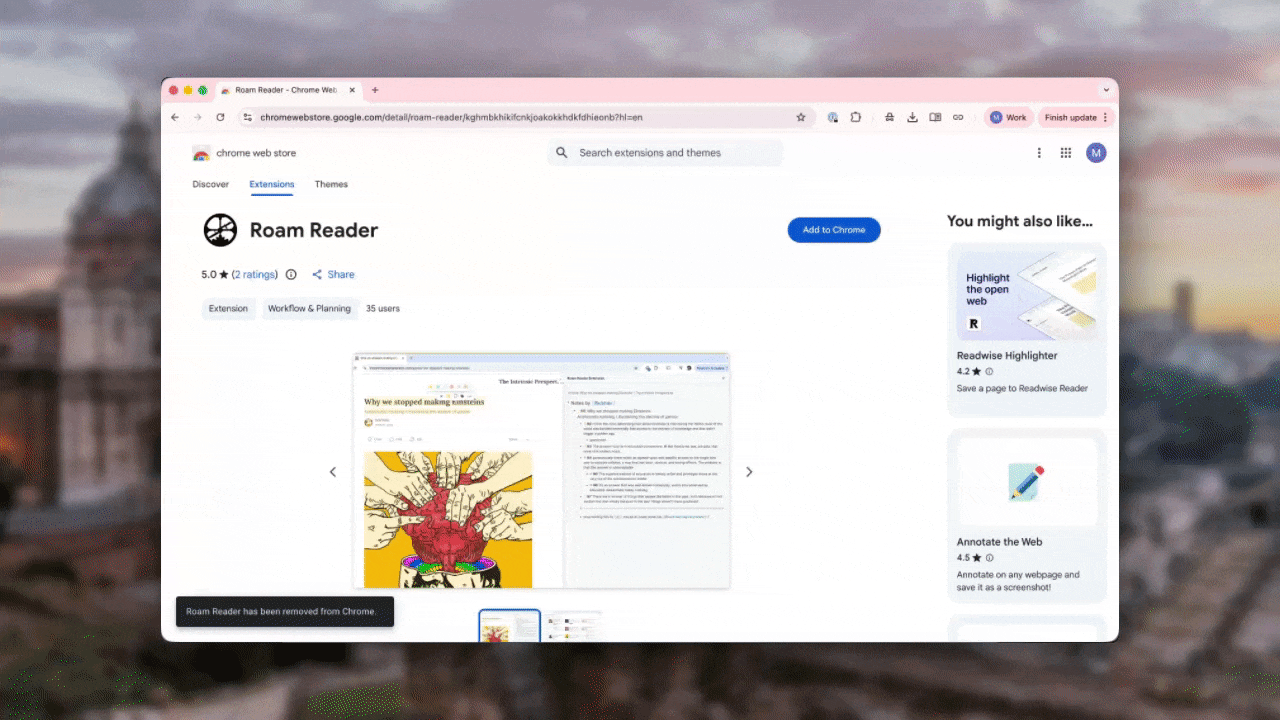Show next screenshot with right arrow
1280x720 pixels.
[749, 472]
